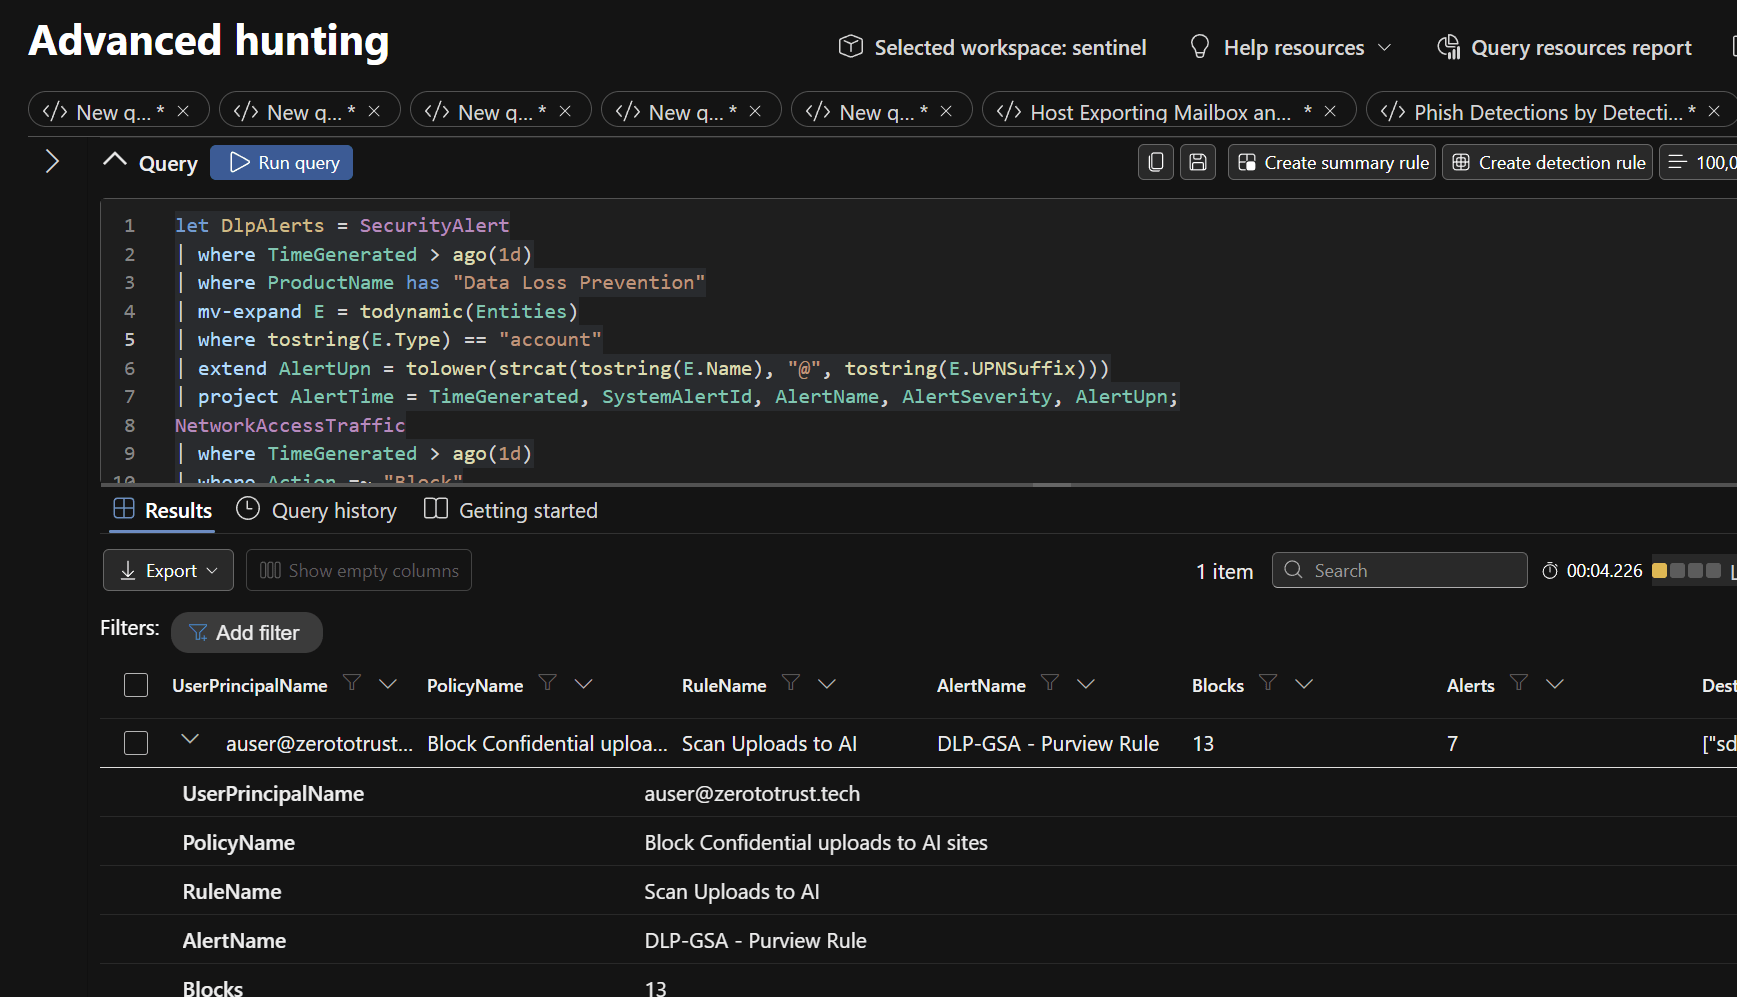
Task: Toggle the select-all rows checkbox in header
Action: [136, 685]
